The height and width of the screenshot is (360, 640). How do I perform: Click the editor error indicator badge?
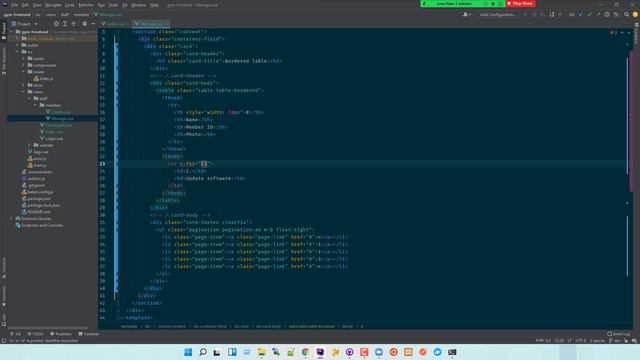[613, 33]
